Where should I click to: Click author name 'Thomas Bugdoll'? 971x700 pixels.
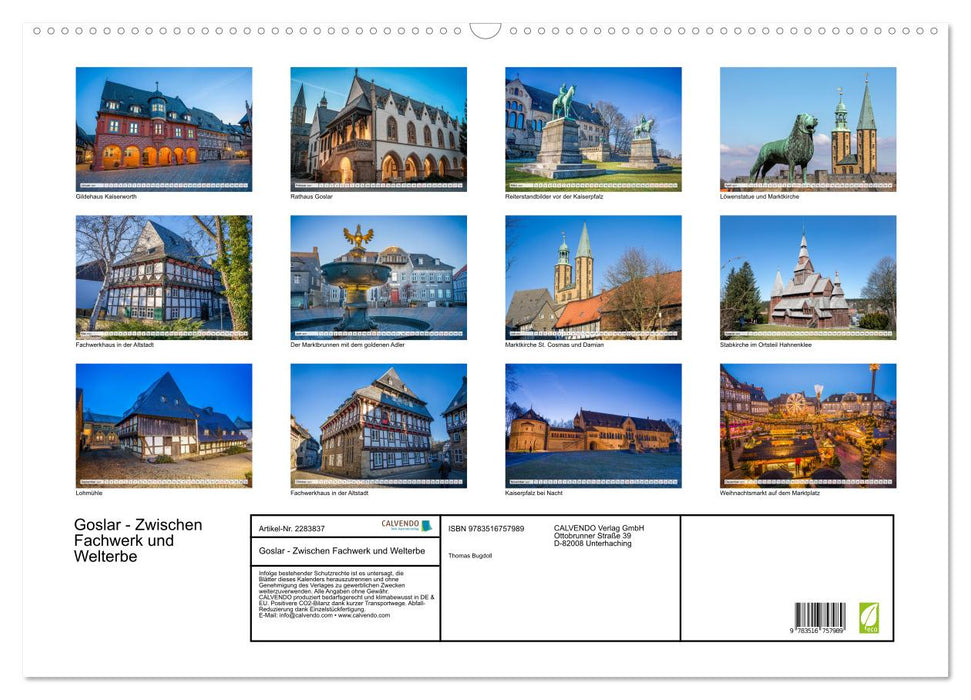pos(470,556)
